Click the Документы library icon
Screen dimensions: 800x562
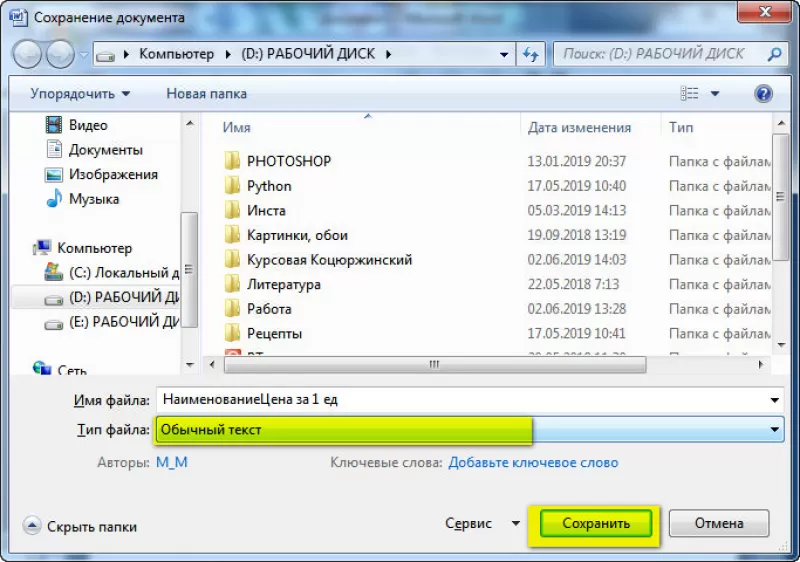pyautogui.click(x=54, y=149)
